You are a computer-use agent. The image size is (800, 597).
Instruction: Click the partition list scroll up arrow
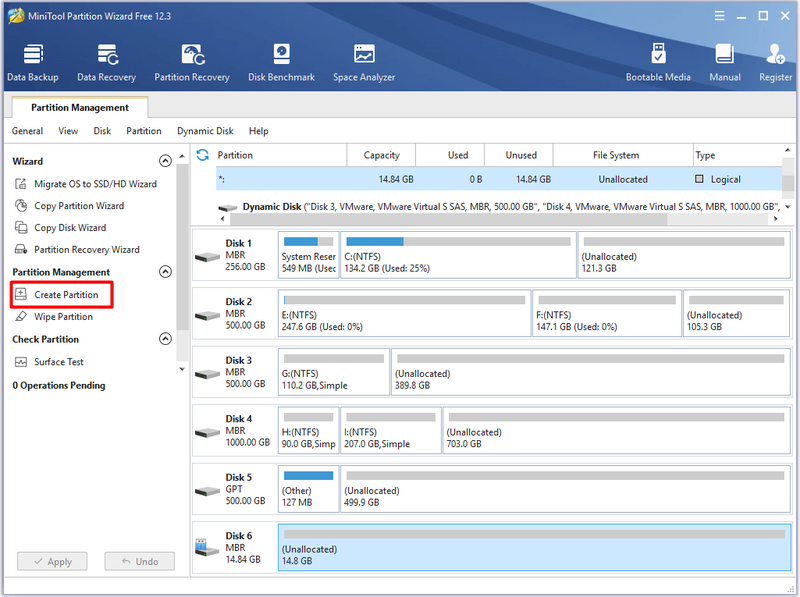787,150
